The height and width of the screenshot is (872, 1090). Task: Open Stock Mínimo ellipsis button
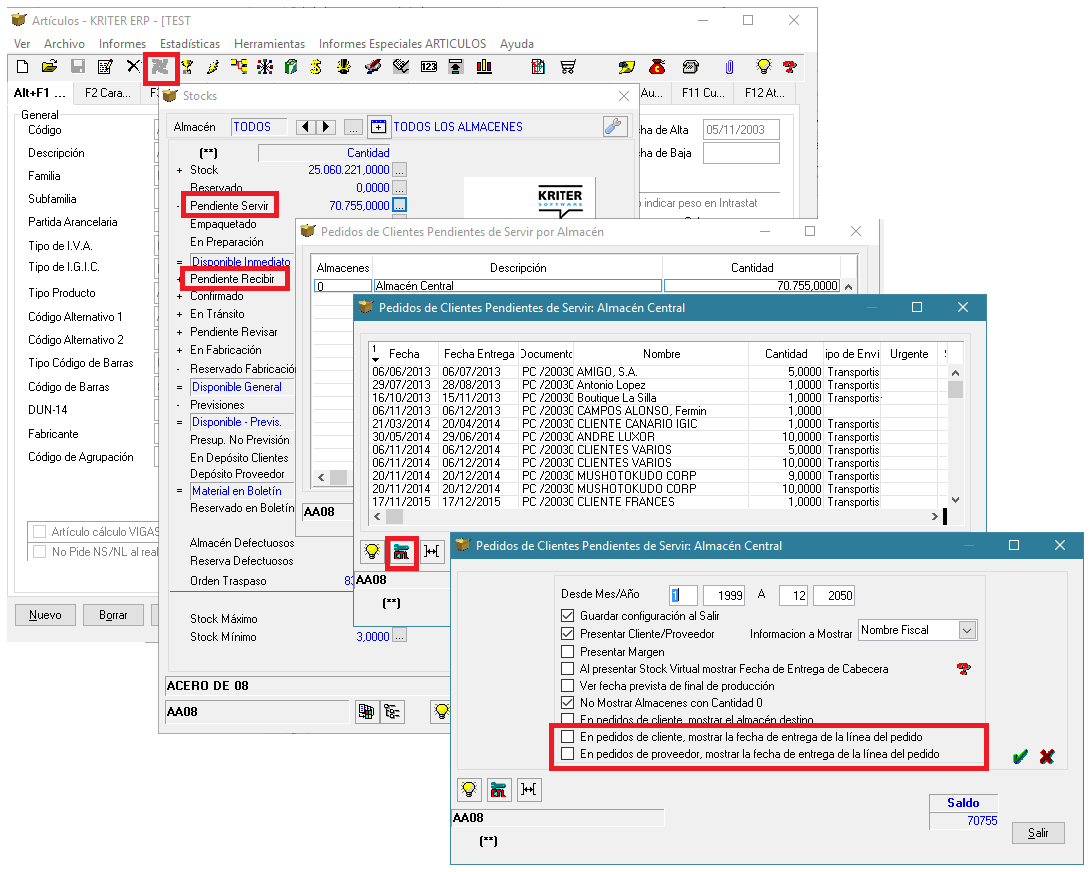click(400, 636)
